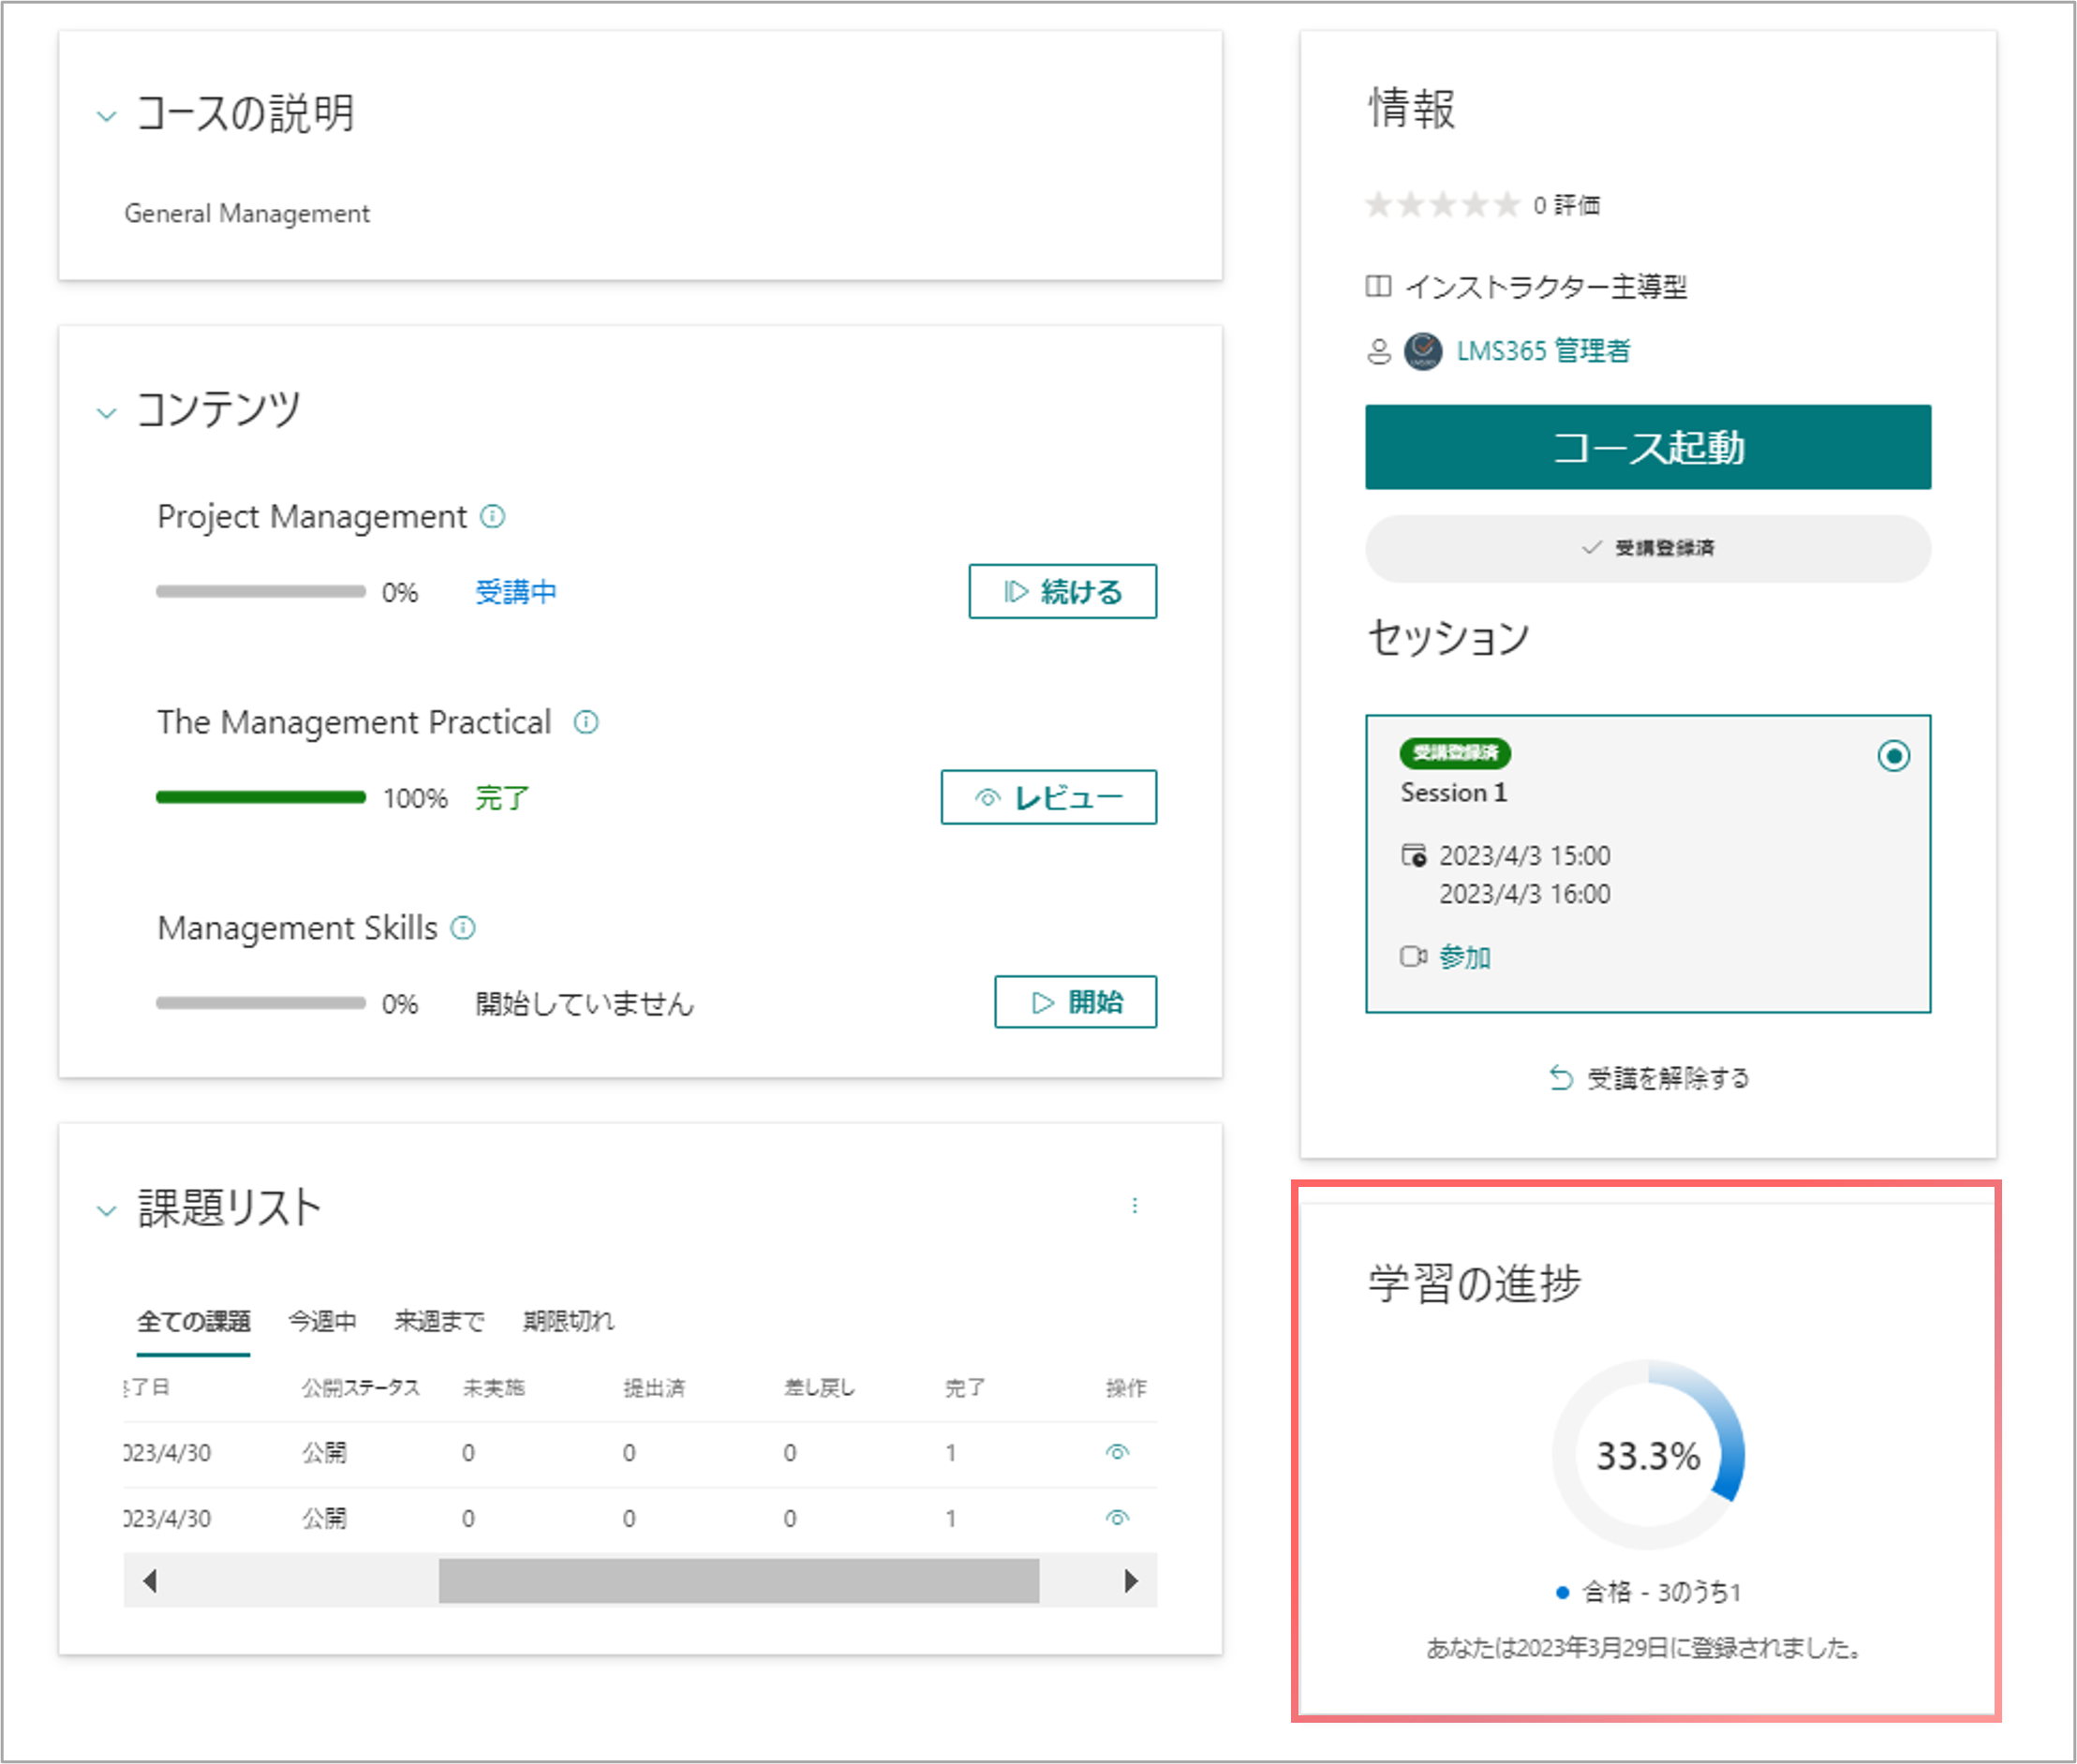Click the 開始 button for Management Skills

(x=1075, y=1001)
